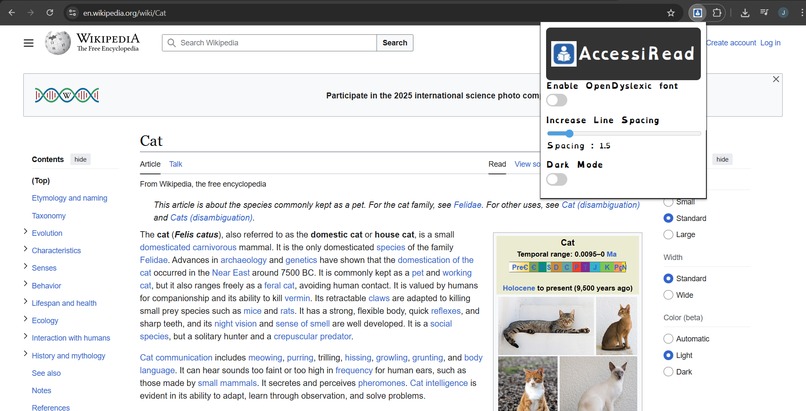The height and width of the screenshot is (411, 806).
Task: Expand the Behavior contents section
Action: (x=25, y=285)
